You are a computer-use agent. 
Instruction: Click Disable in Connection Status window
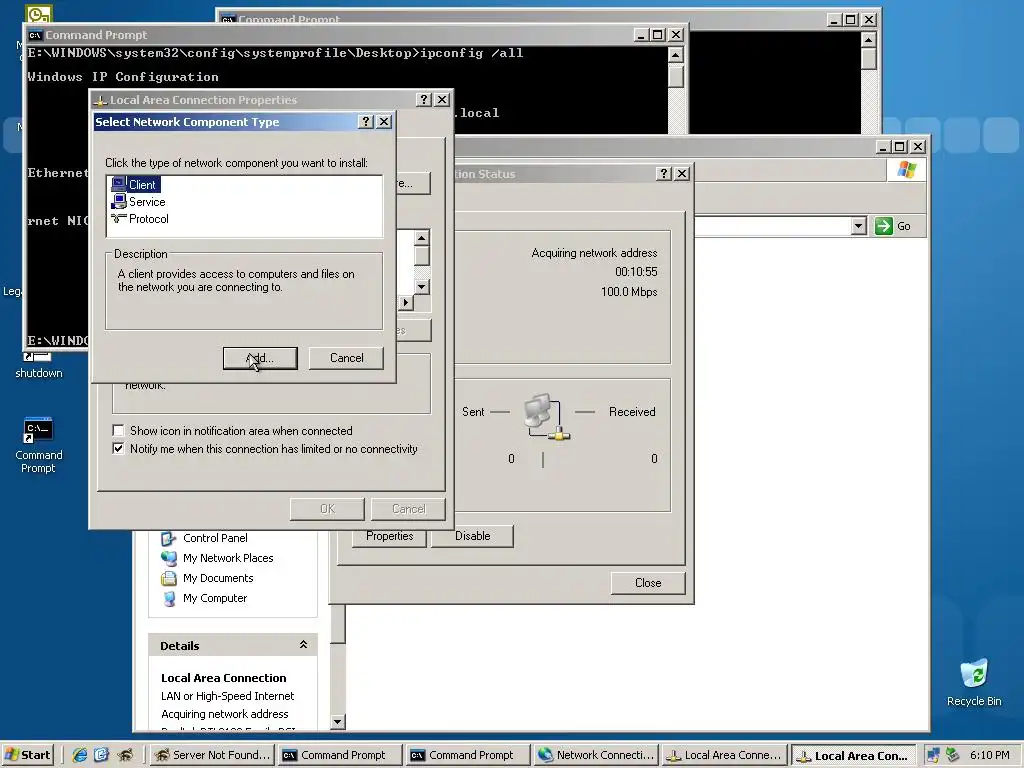[x=472, y=536]
